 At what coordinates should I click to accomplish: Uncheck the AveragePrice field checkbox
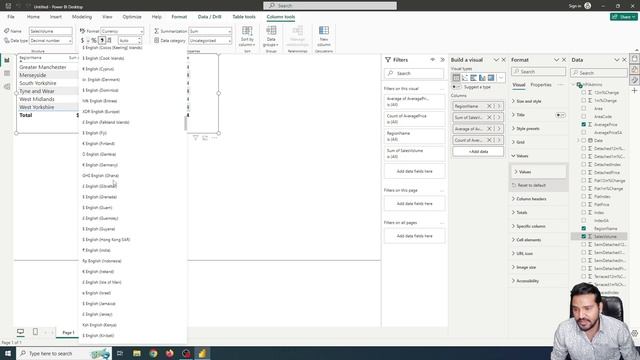(x=584, y=124)
